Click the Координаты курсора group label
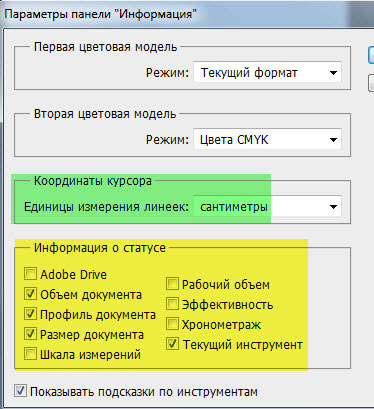 [93, 181]
